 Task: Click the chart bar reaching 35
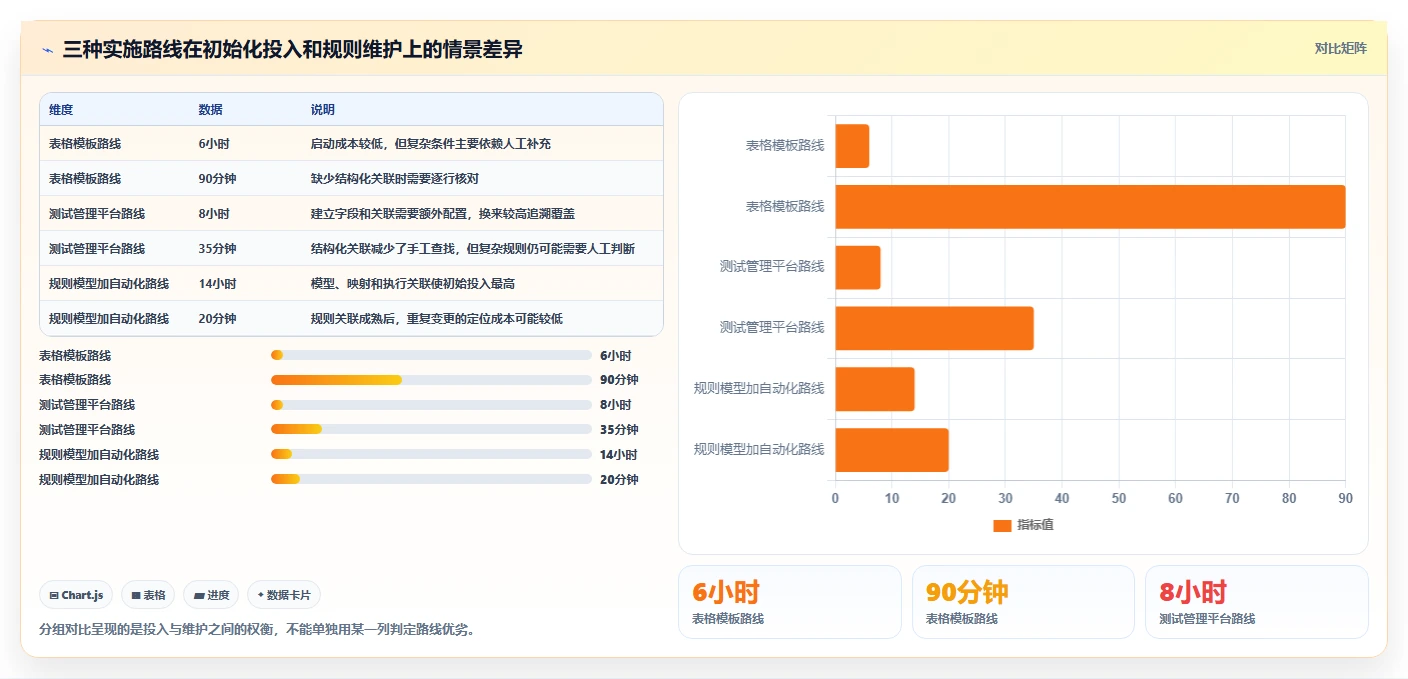point(935,328)
